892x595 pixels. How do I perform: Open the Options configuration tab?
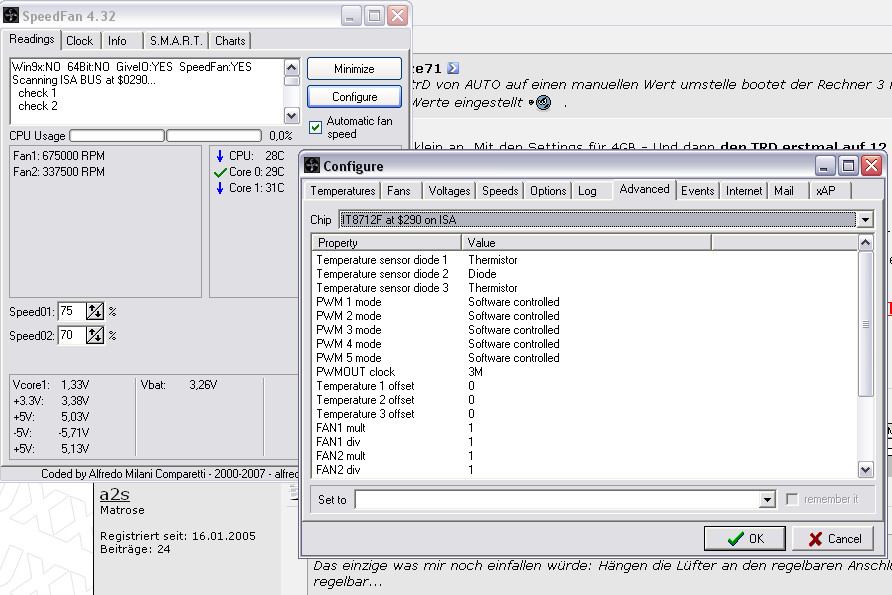[x=548, y=191]
